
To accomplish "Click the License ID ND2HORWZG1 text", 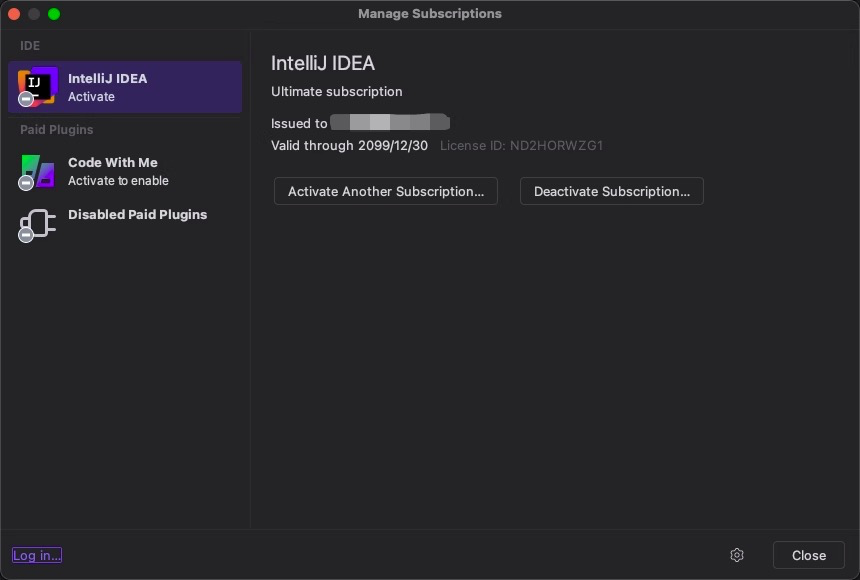I will tap(521, 145).
